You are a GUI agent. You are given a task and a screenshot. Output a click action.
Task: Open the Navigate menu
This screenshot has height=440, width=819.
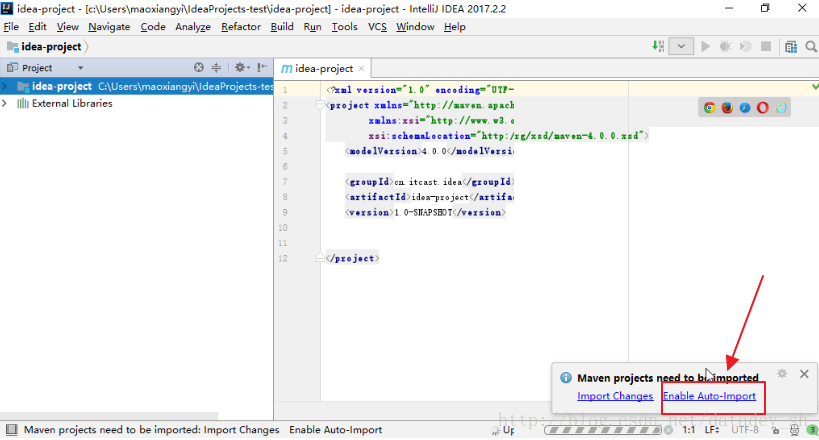tap(109, 27)
